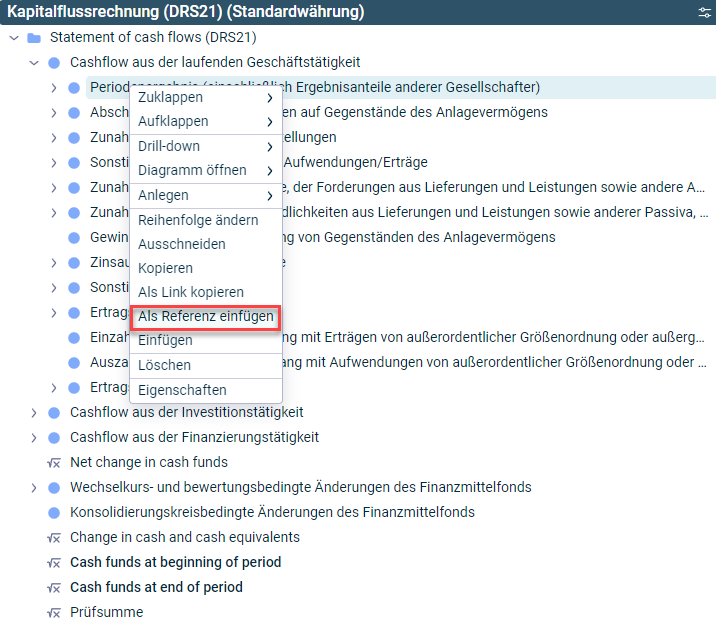The image size is (716, 628).
Task: Choose Löschen in context menu
Action: pyautogui.click(x=206, y=365)
